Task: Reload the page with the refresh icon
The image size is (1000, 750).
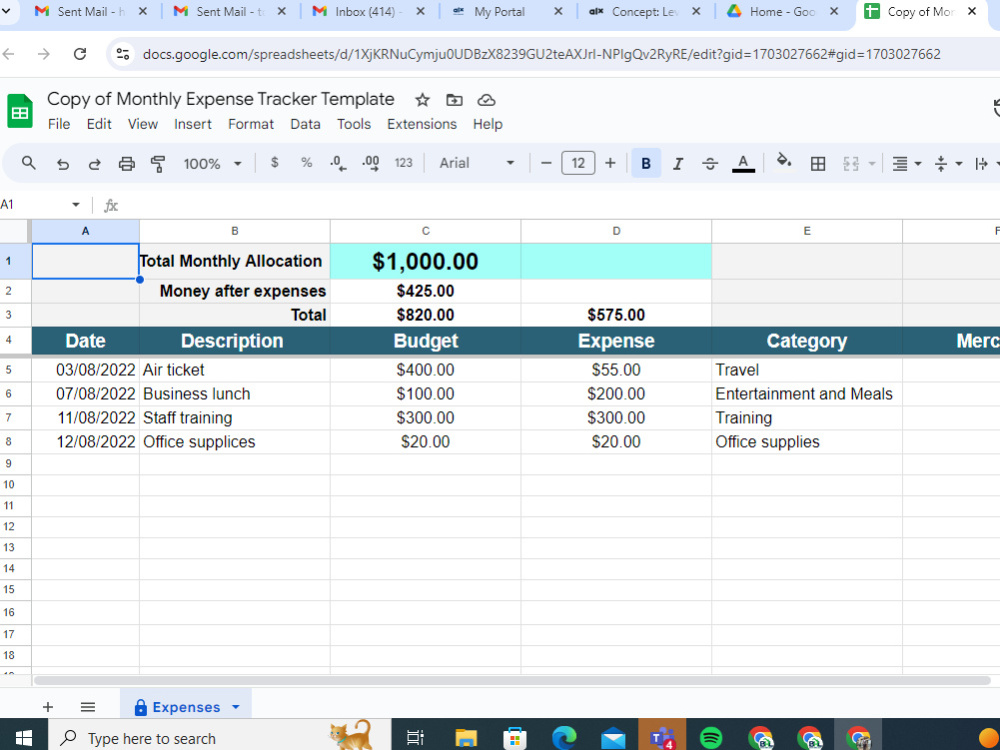Action: (80, 54)
